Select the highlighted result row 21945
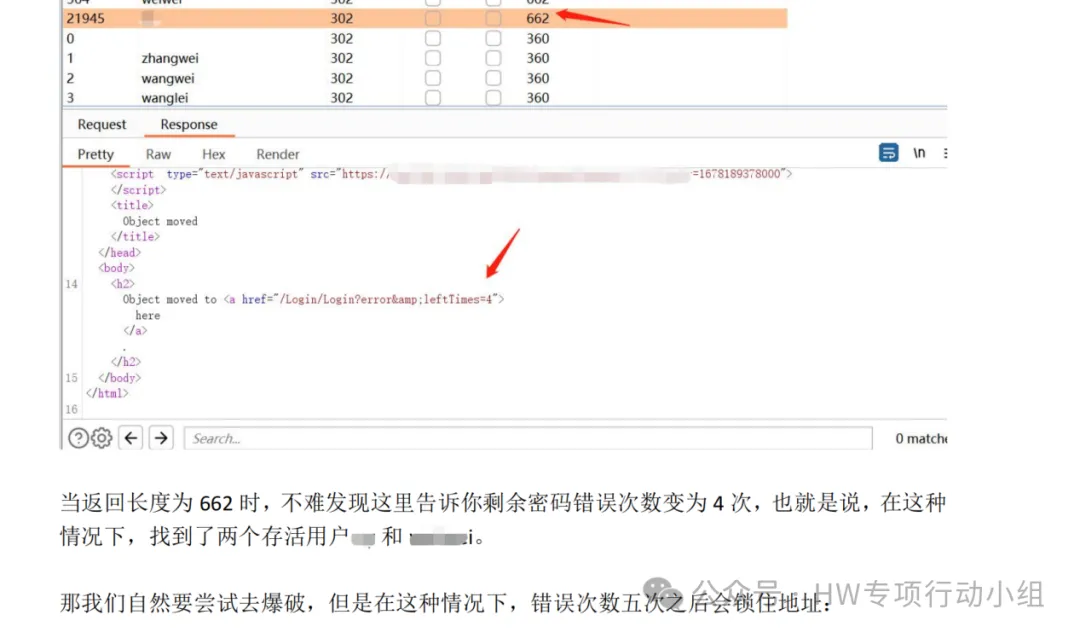Viewport: 1080px width, 638px height. click(x=425, y=19)
